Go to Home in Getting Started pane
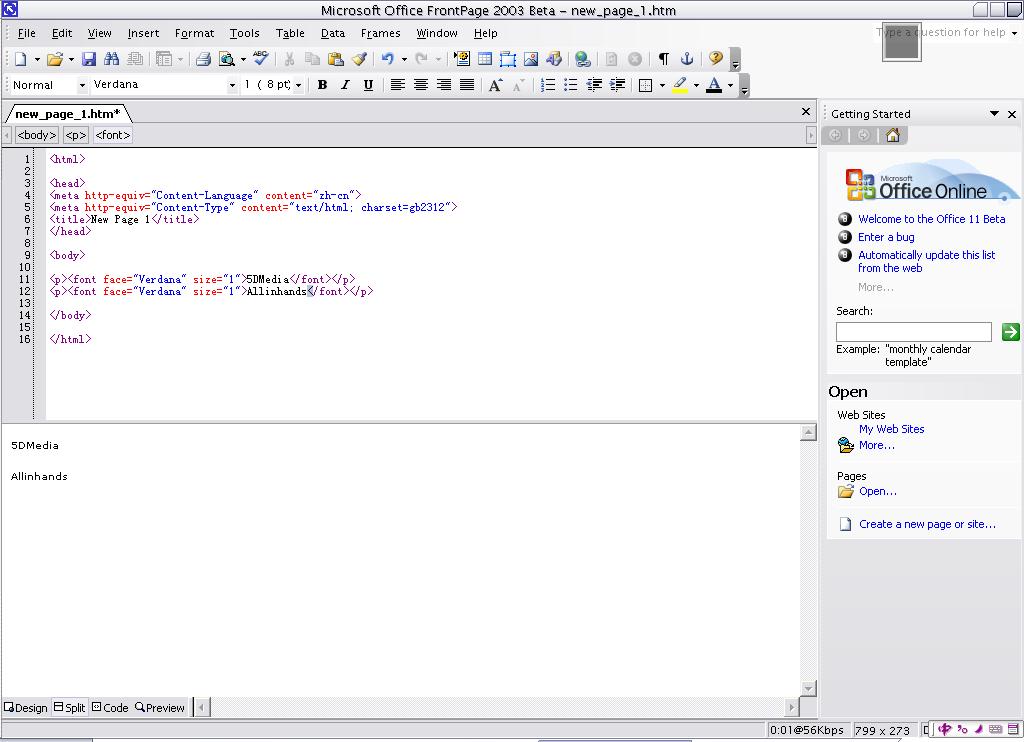Viewport: 1024px width, 742px height. (893, 135)
